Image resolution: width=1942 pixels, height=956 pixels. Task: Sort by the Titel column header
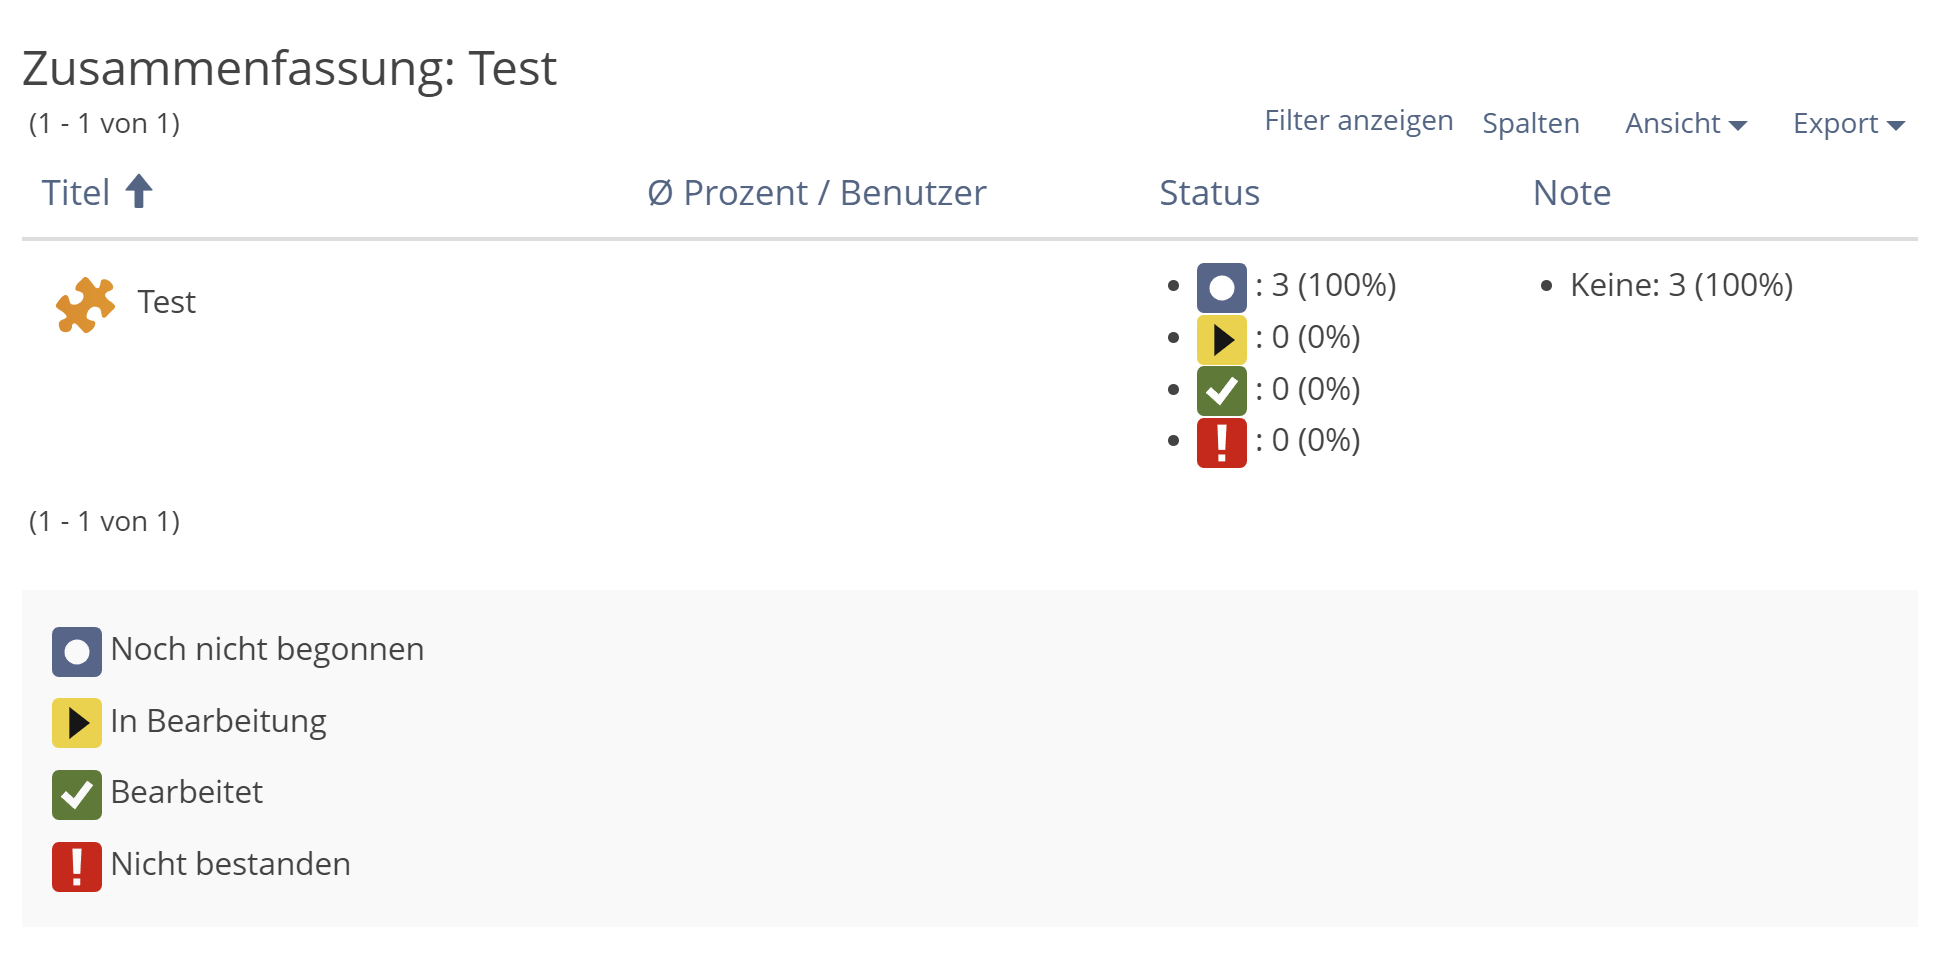click(76, 193)
